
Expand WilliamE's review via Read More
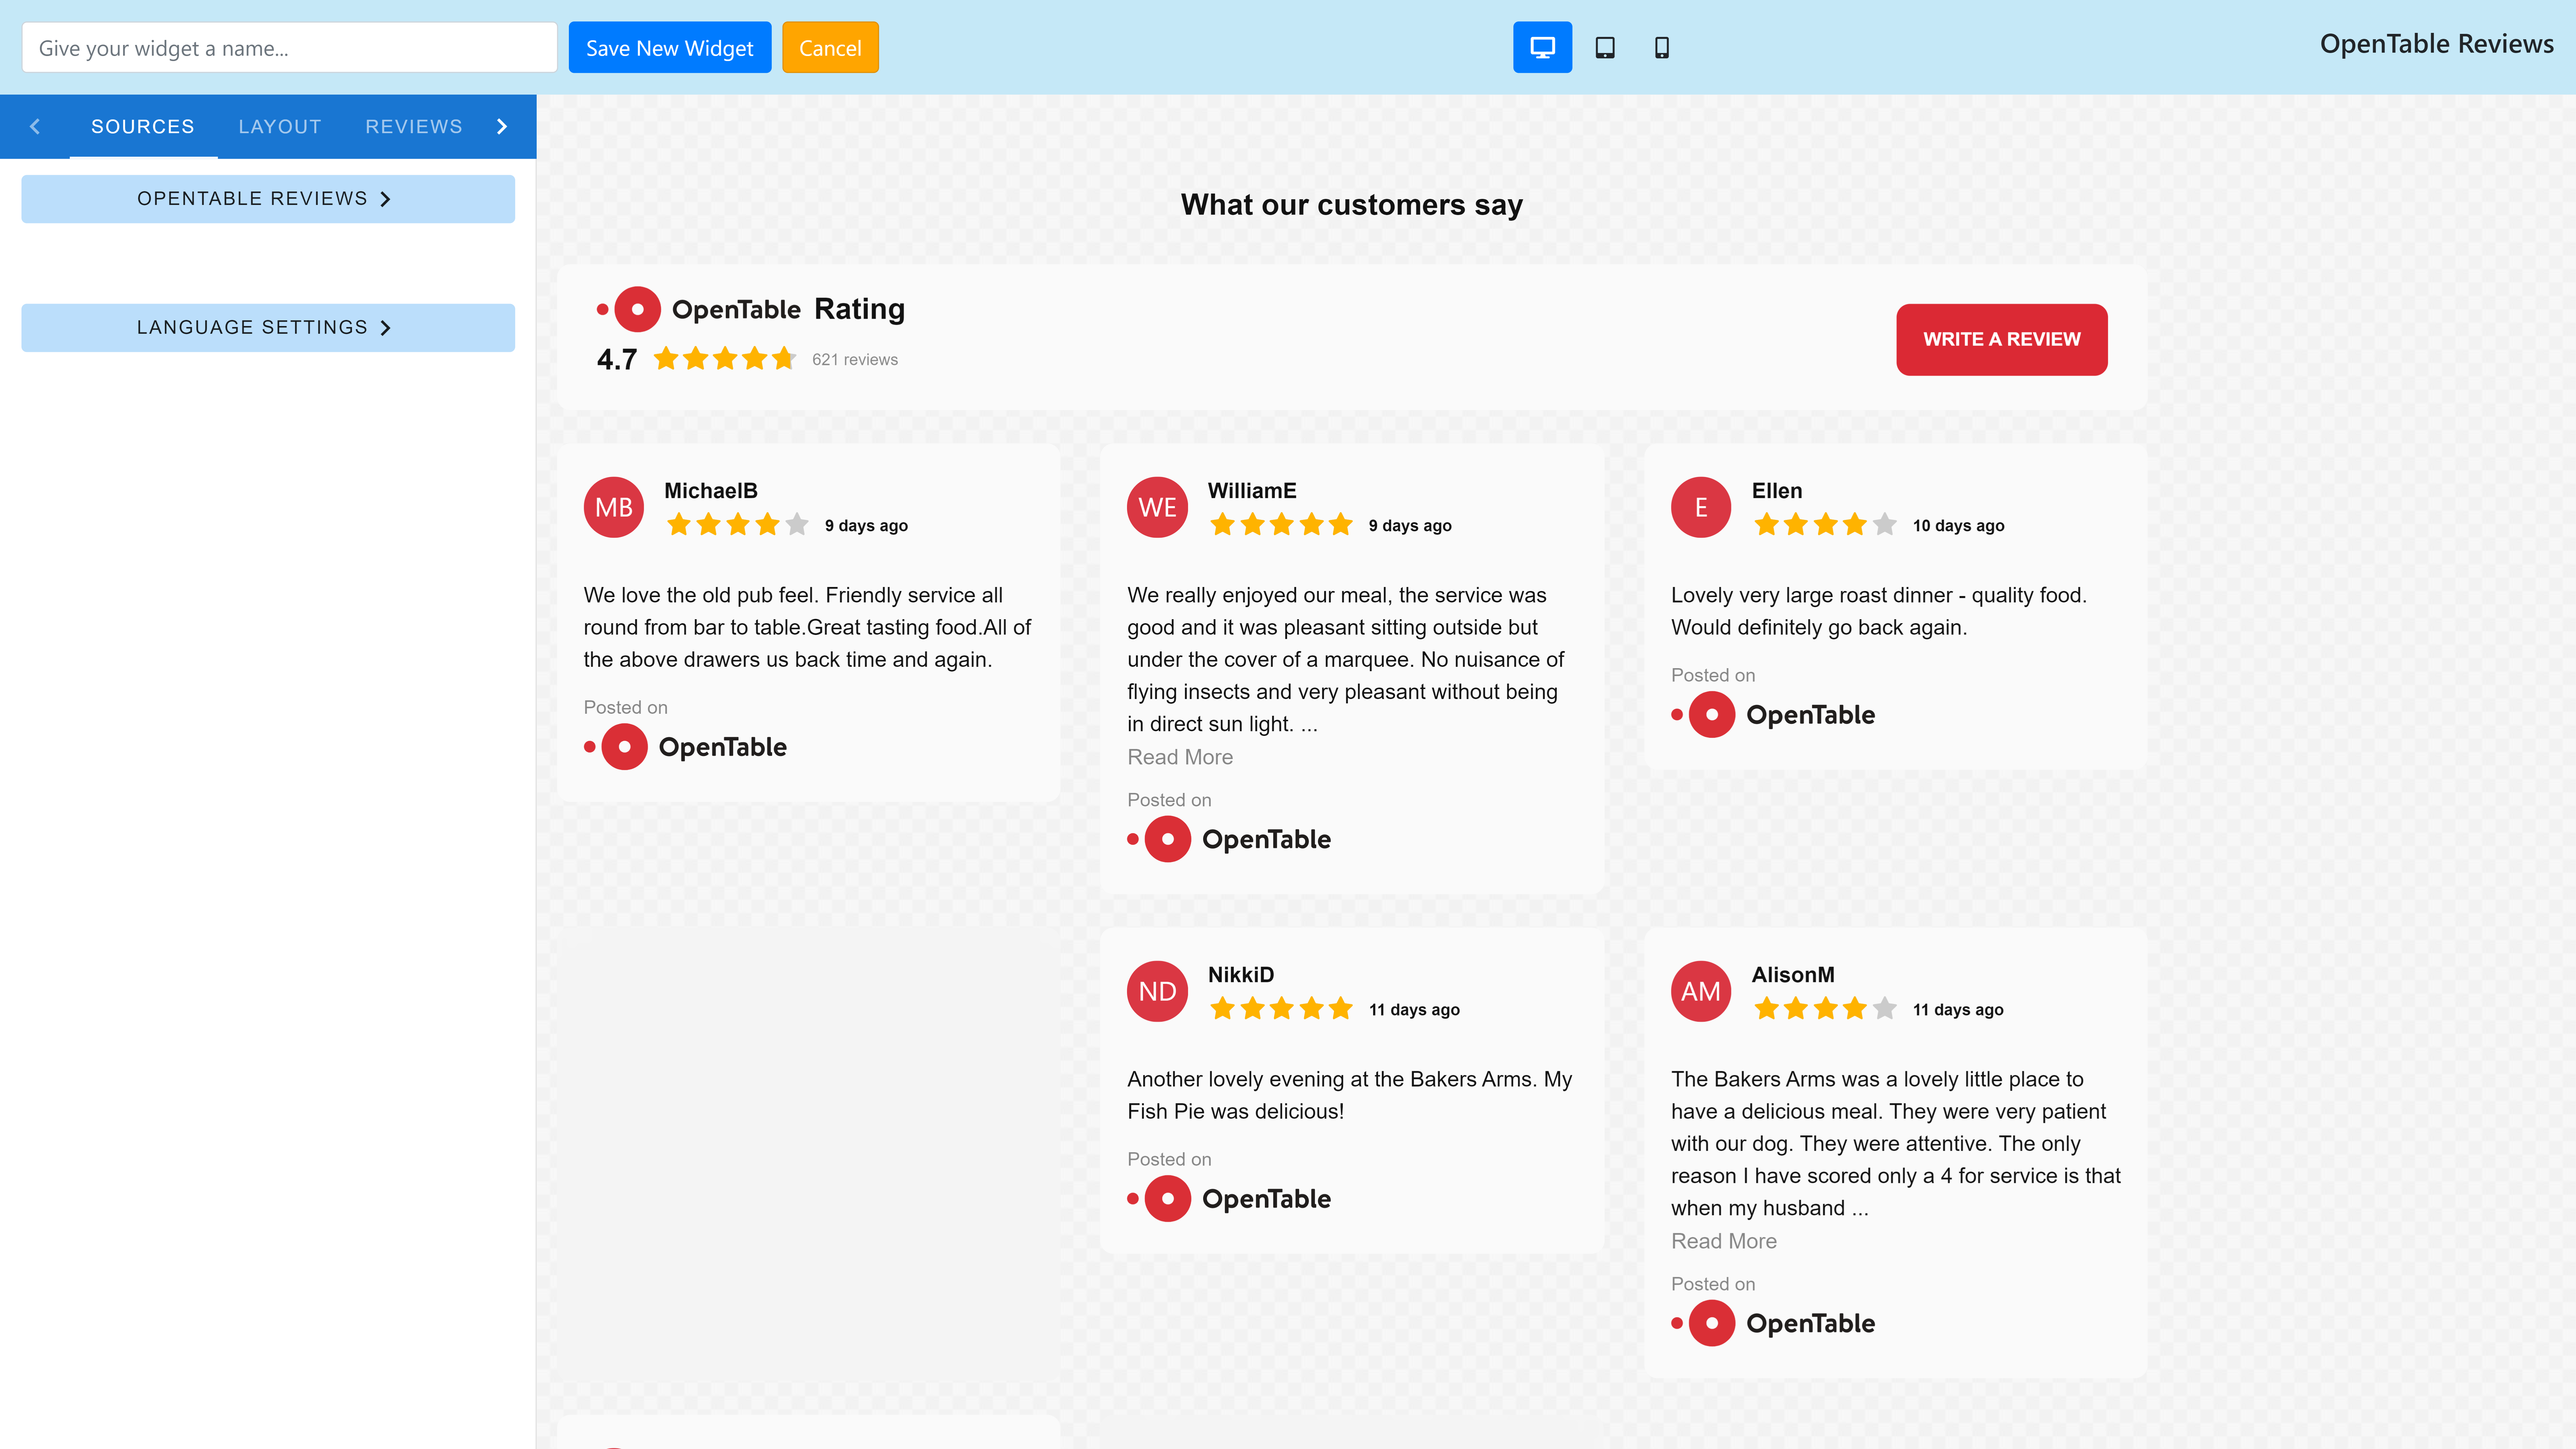(x=1180, y=757)
